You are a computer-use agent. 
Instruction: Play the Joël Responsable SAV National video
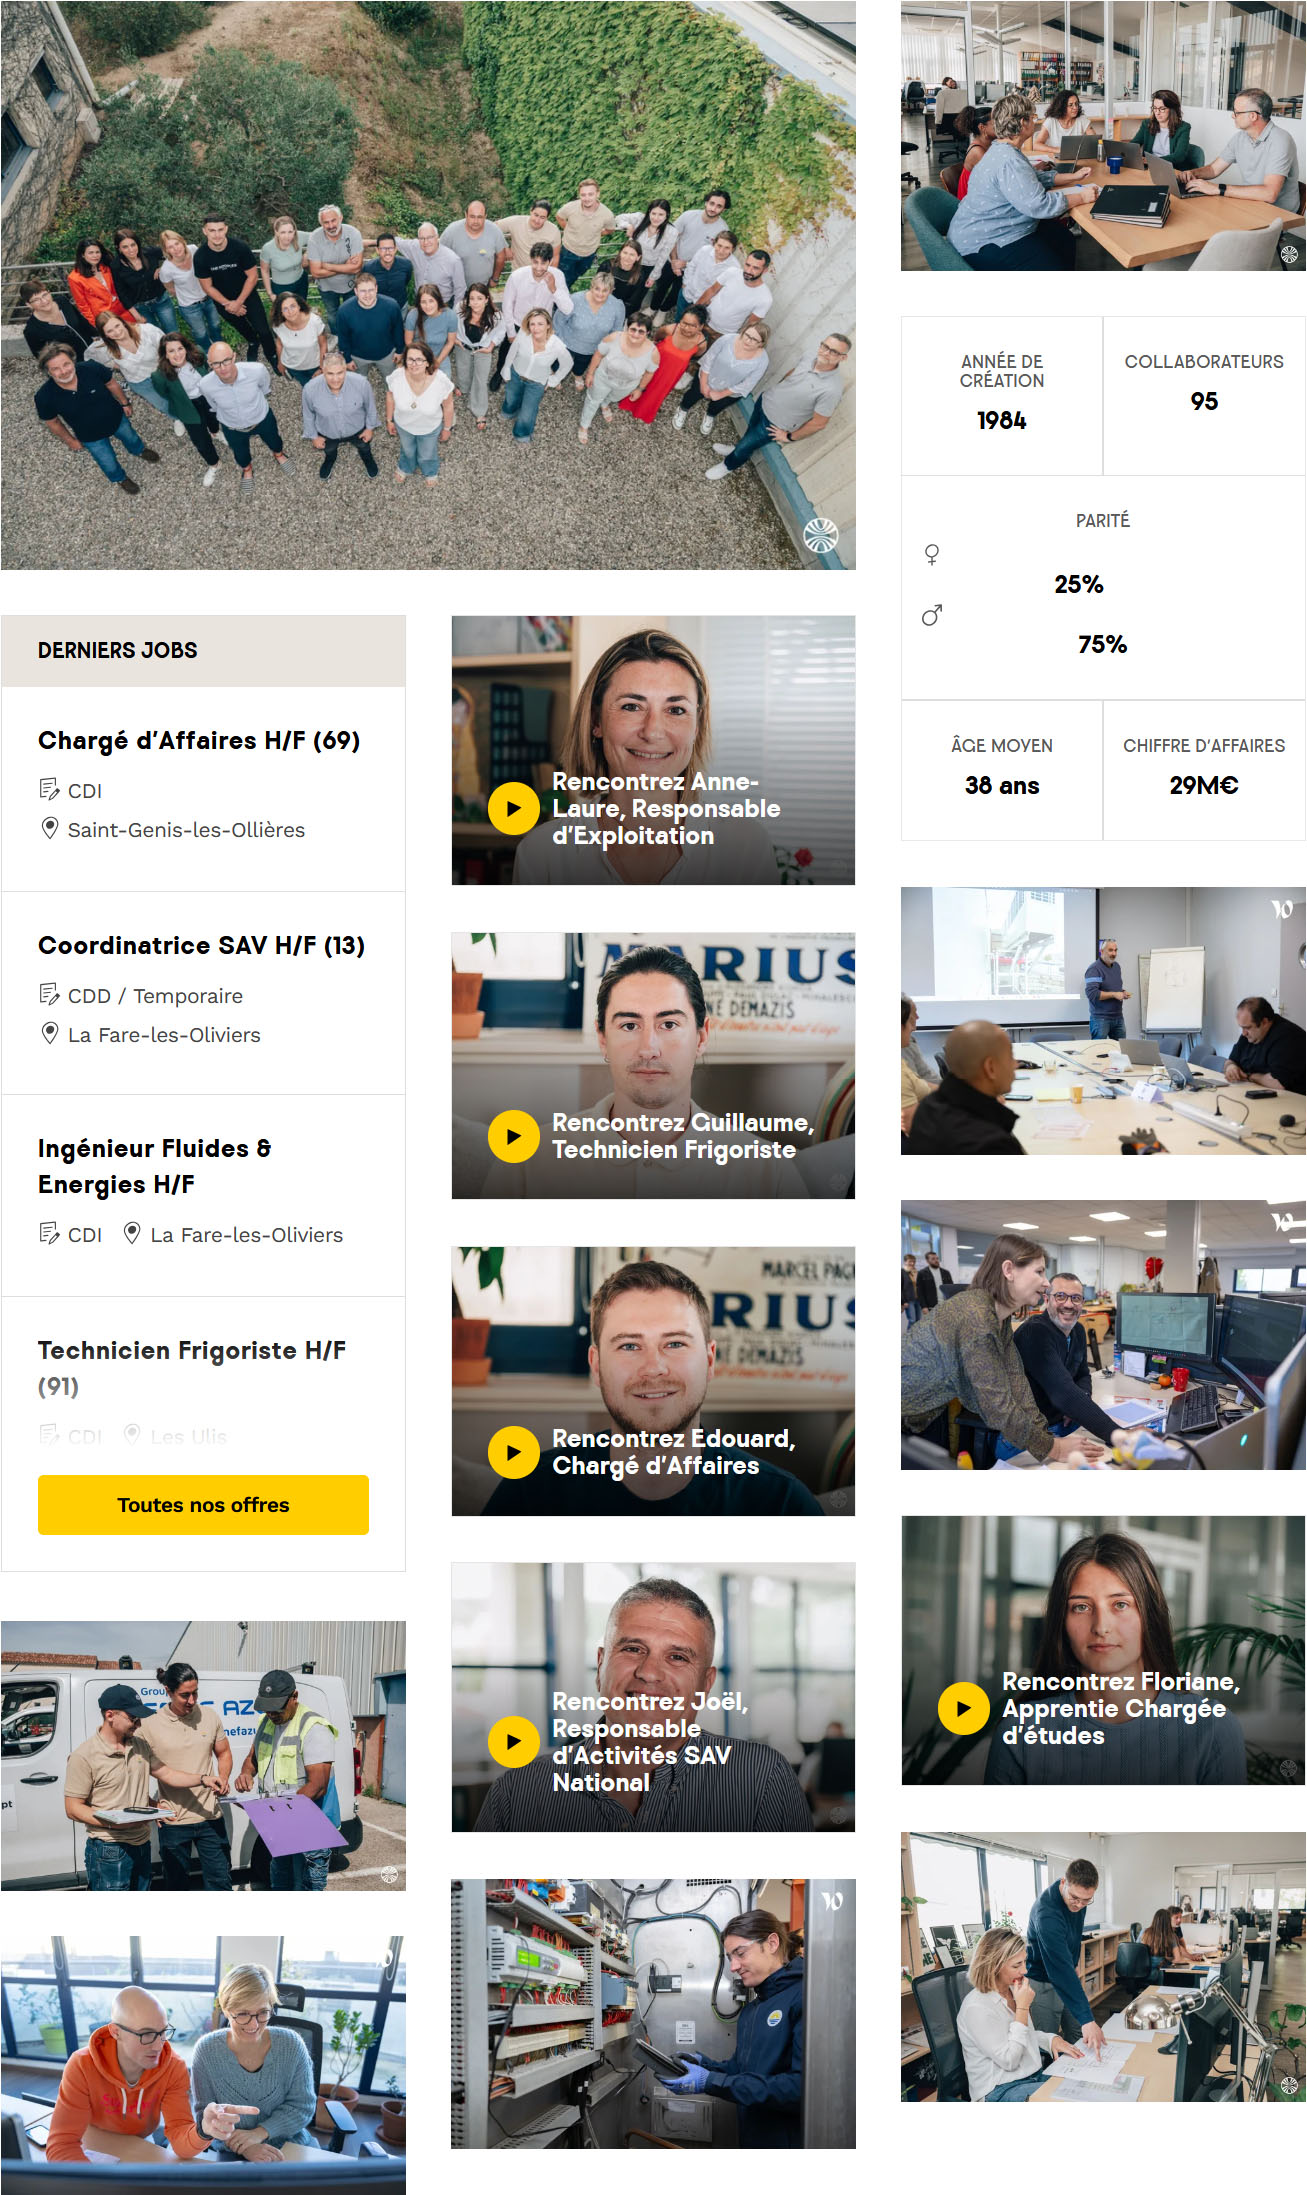tap(513, 1742)
